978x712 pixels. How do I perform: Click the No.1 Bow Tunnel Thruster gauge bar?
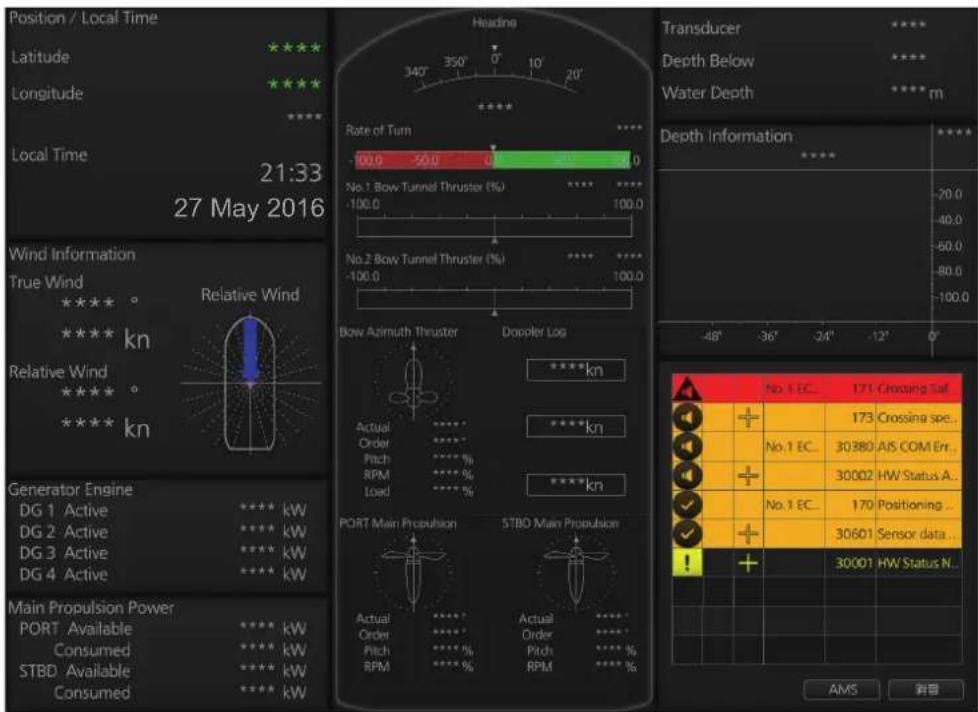(494, 227)
